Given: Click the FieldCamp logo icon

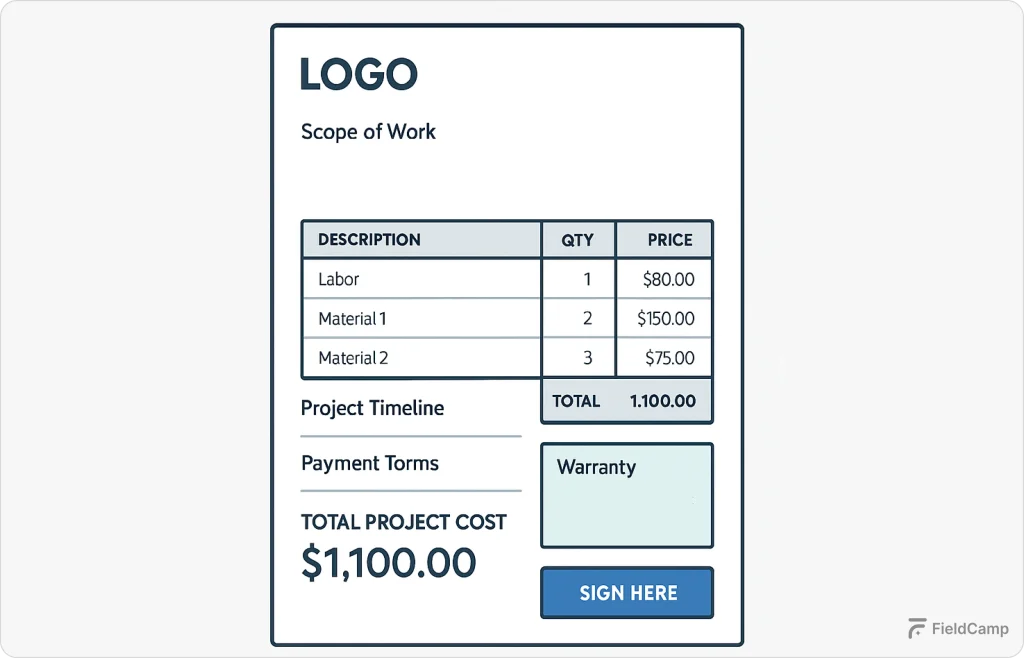Looking at the screenshot, I should coord(917,629).
